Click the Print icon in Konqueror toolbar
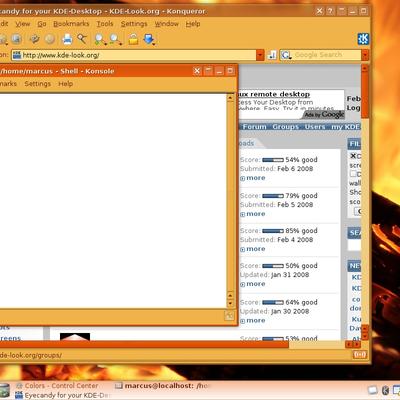Viewport: 400px width, 400px height. tap(67, 39)
